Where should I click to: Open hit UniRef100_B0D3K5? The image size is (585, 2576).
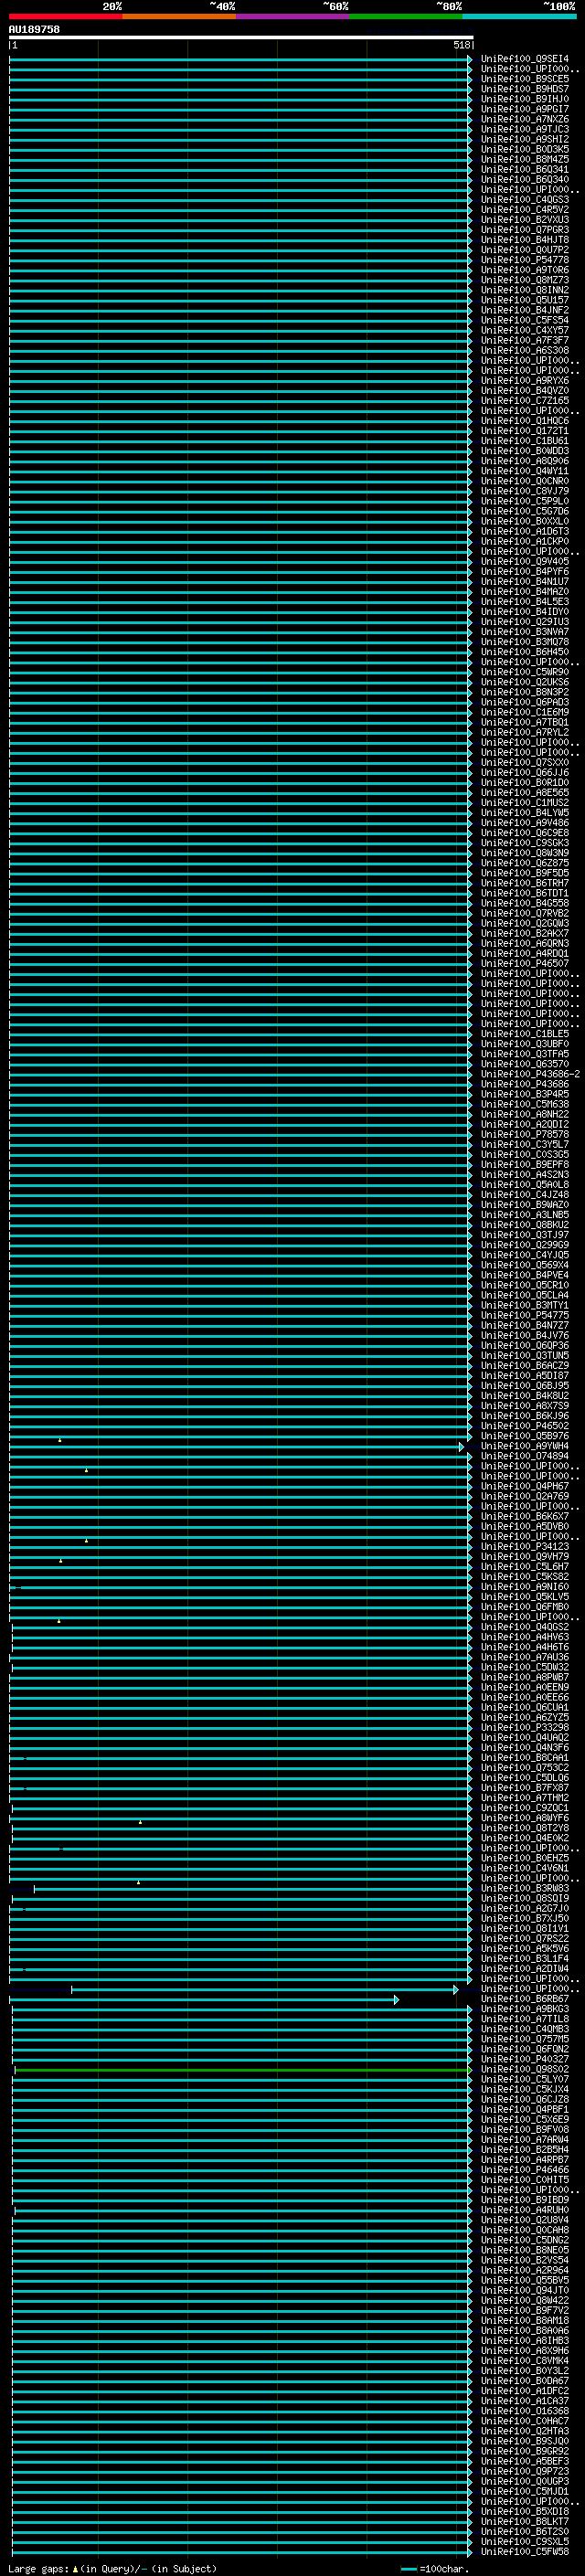pos(525,149)
